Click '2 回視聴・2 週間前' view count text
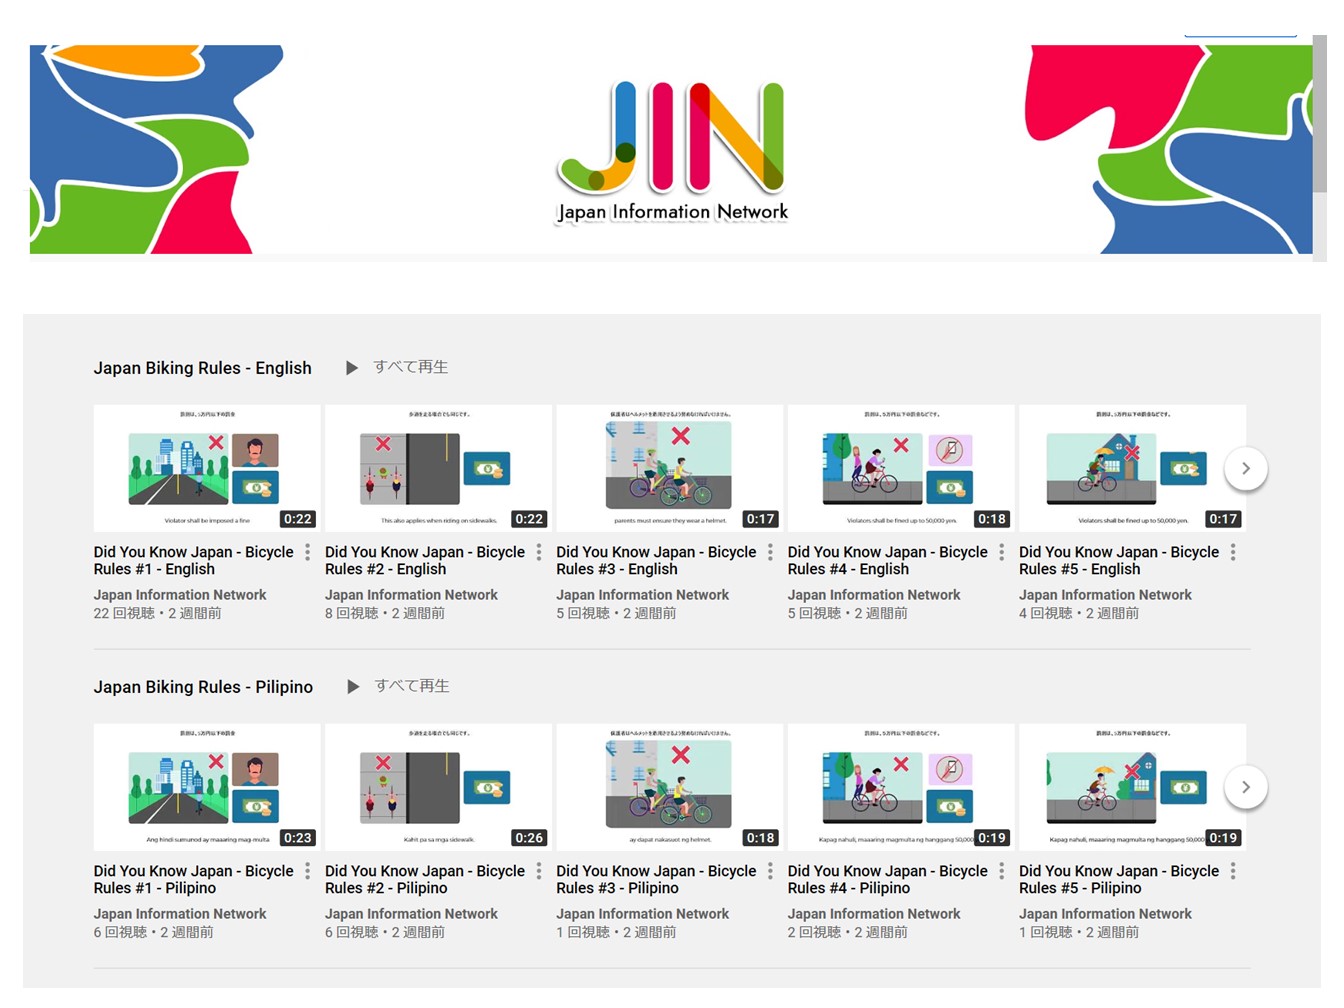 [x=848, y=932]
